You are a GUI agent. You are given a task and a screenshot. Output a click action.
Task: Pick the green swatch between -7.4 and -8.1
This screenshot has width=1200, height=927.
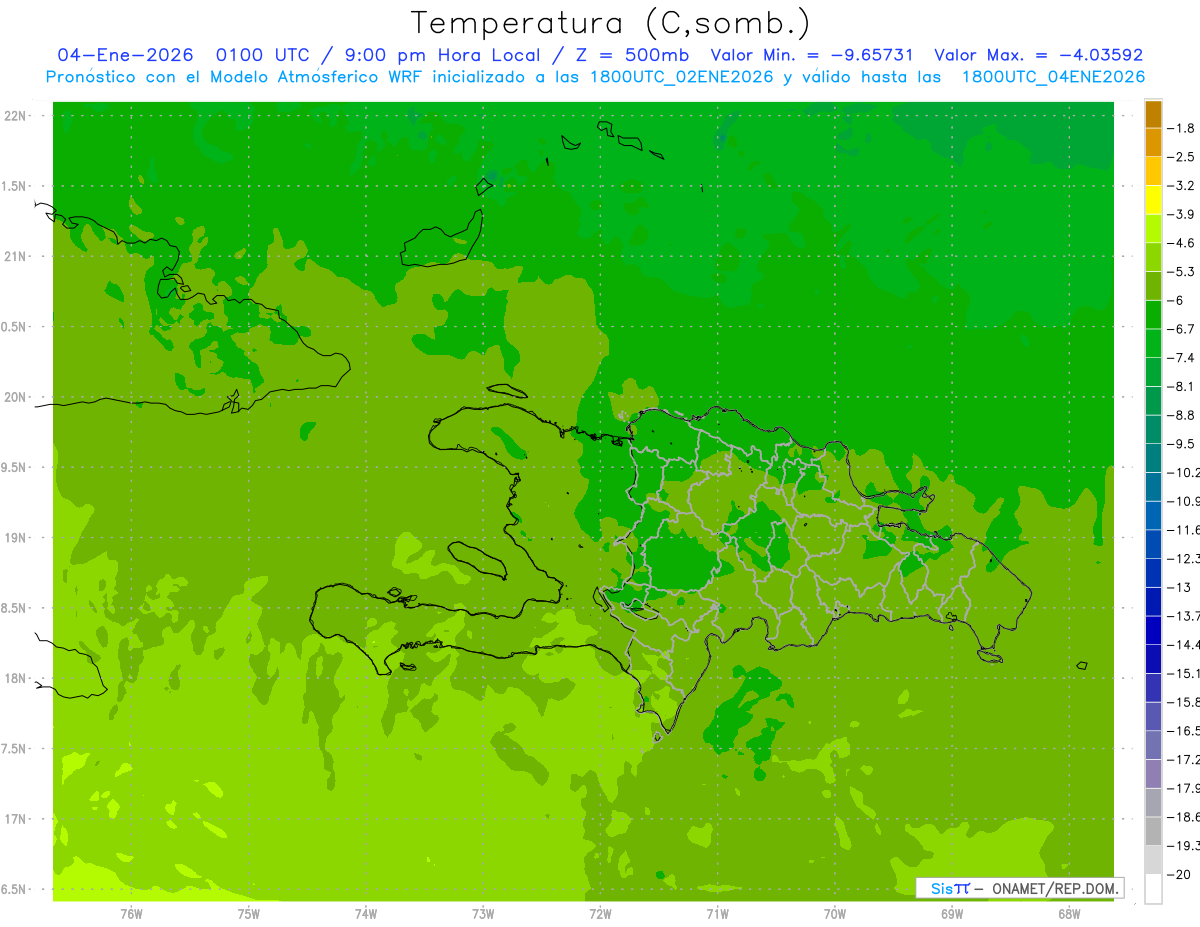[1153, 372]
